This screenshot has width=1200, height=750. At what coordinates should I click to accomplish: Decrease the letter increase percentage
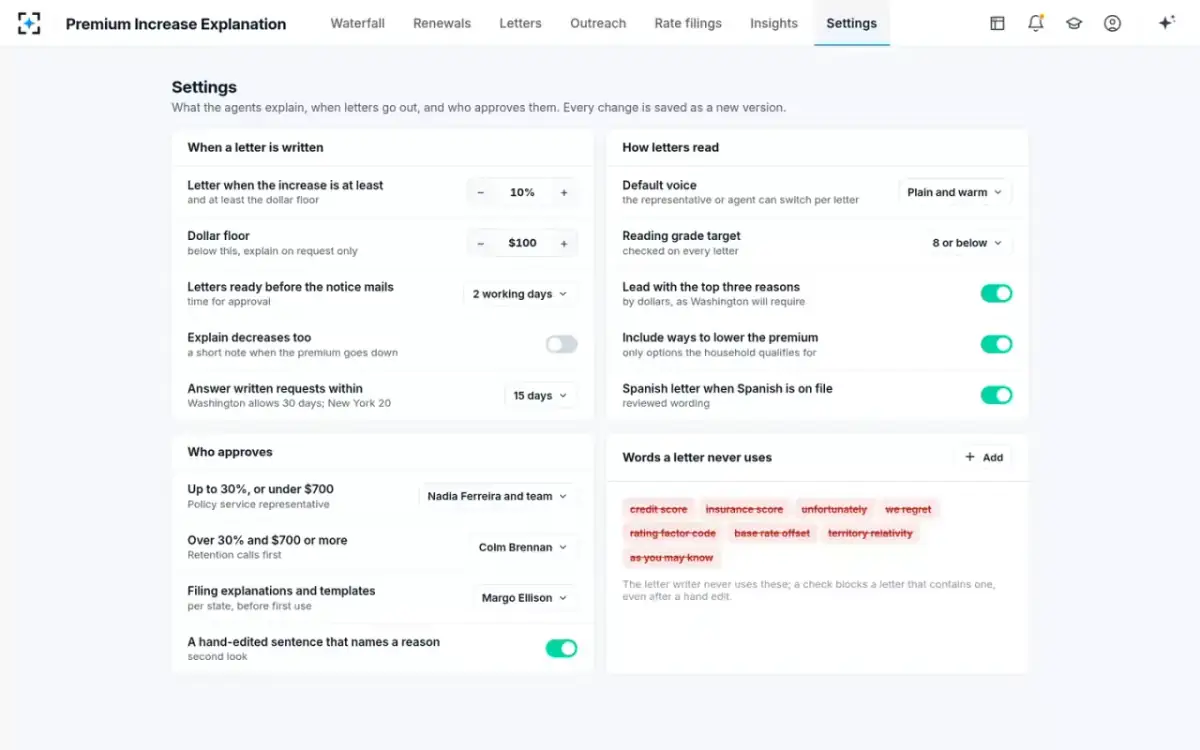click(x=481, y=192)
